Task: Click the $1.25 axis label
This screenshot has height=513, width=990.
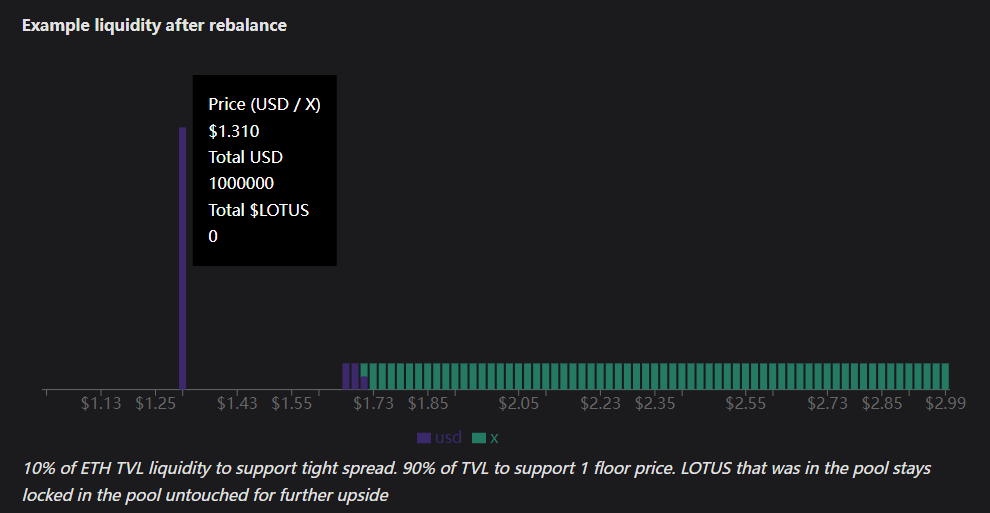Action: tap(155, 404)
